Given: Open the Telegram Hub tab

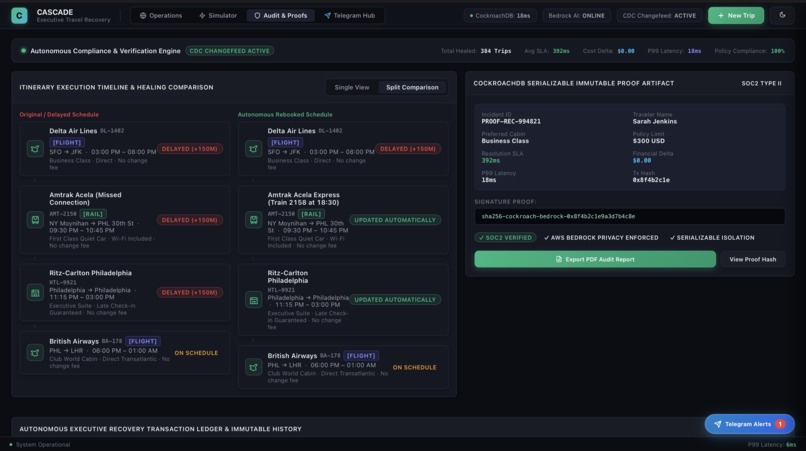Looking at the screenshot, I should click(350, 15).
